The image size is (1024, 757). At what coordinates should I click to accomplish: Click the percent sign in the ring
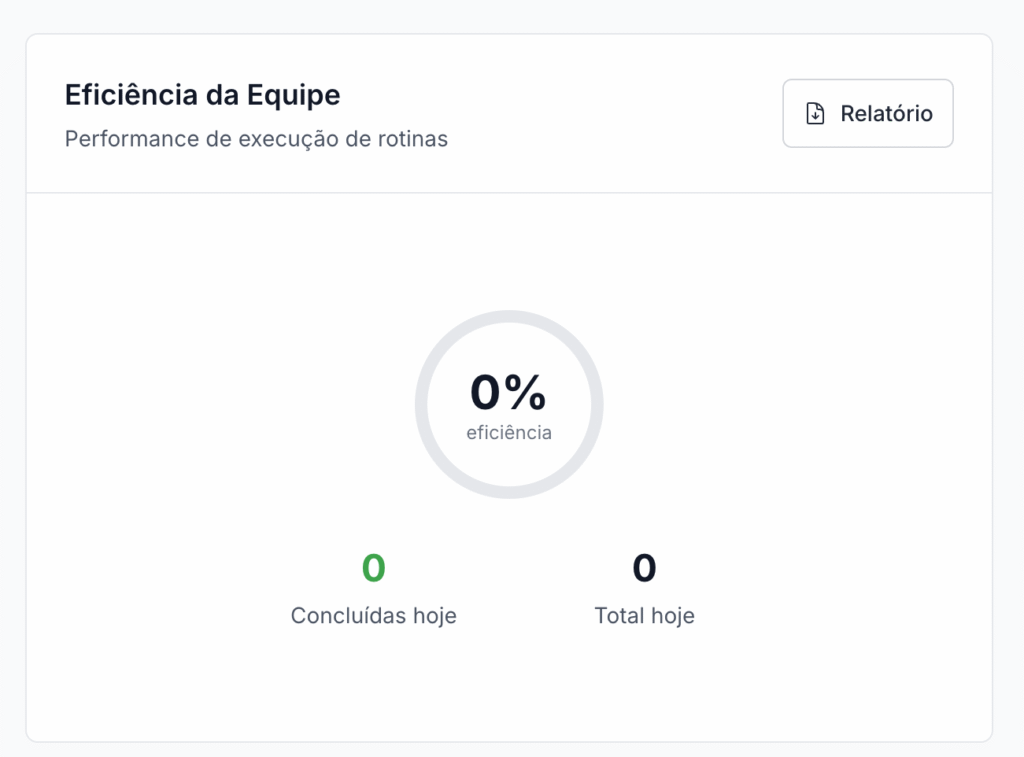pyautogui.click(x=526, y=393)
